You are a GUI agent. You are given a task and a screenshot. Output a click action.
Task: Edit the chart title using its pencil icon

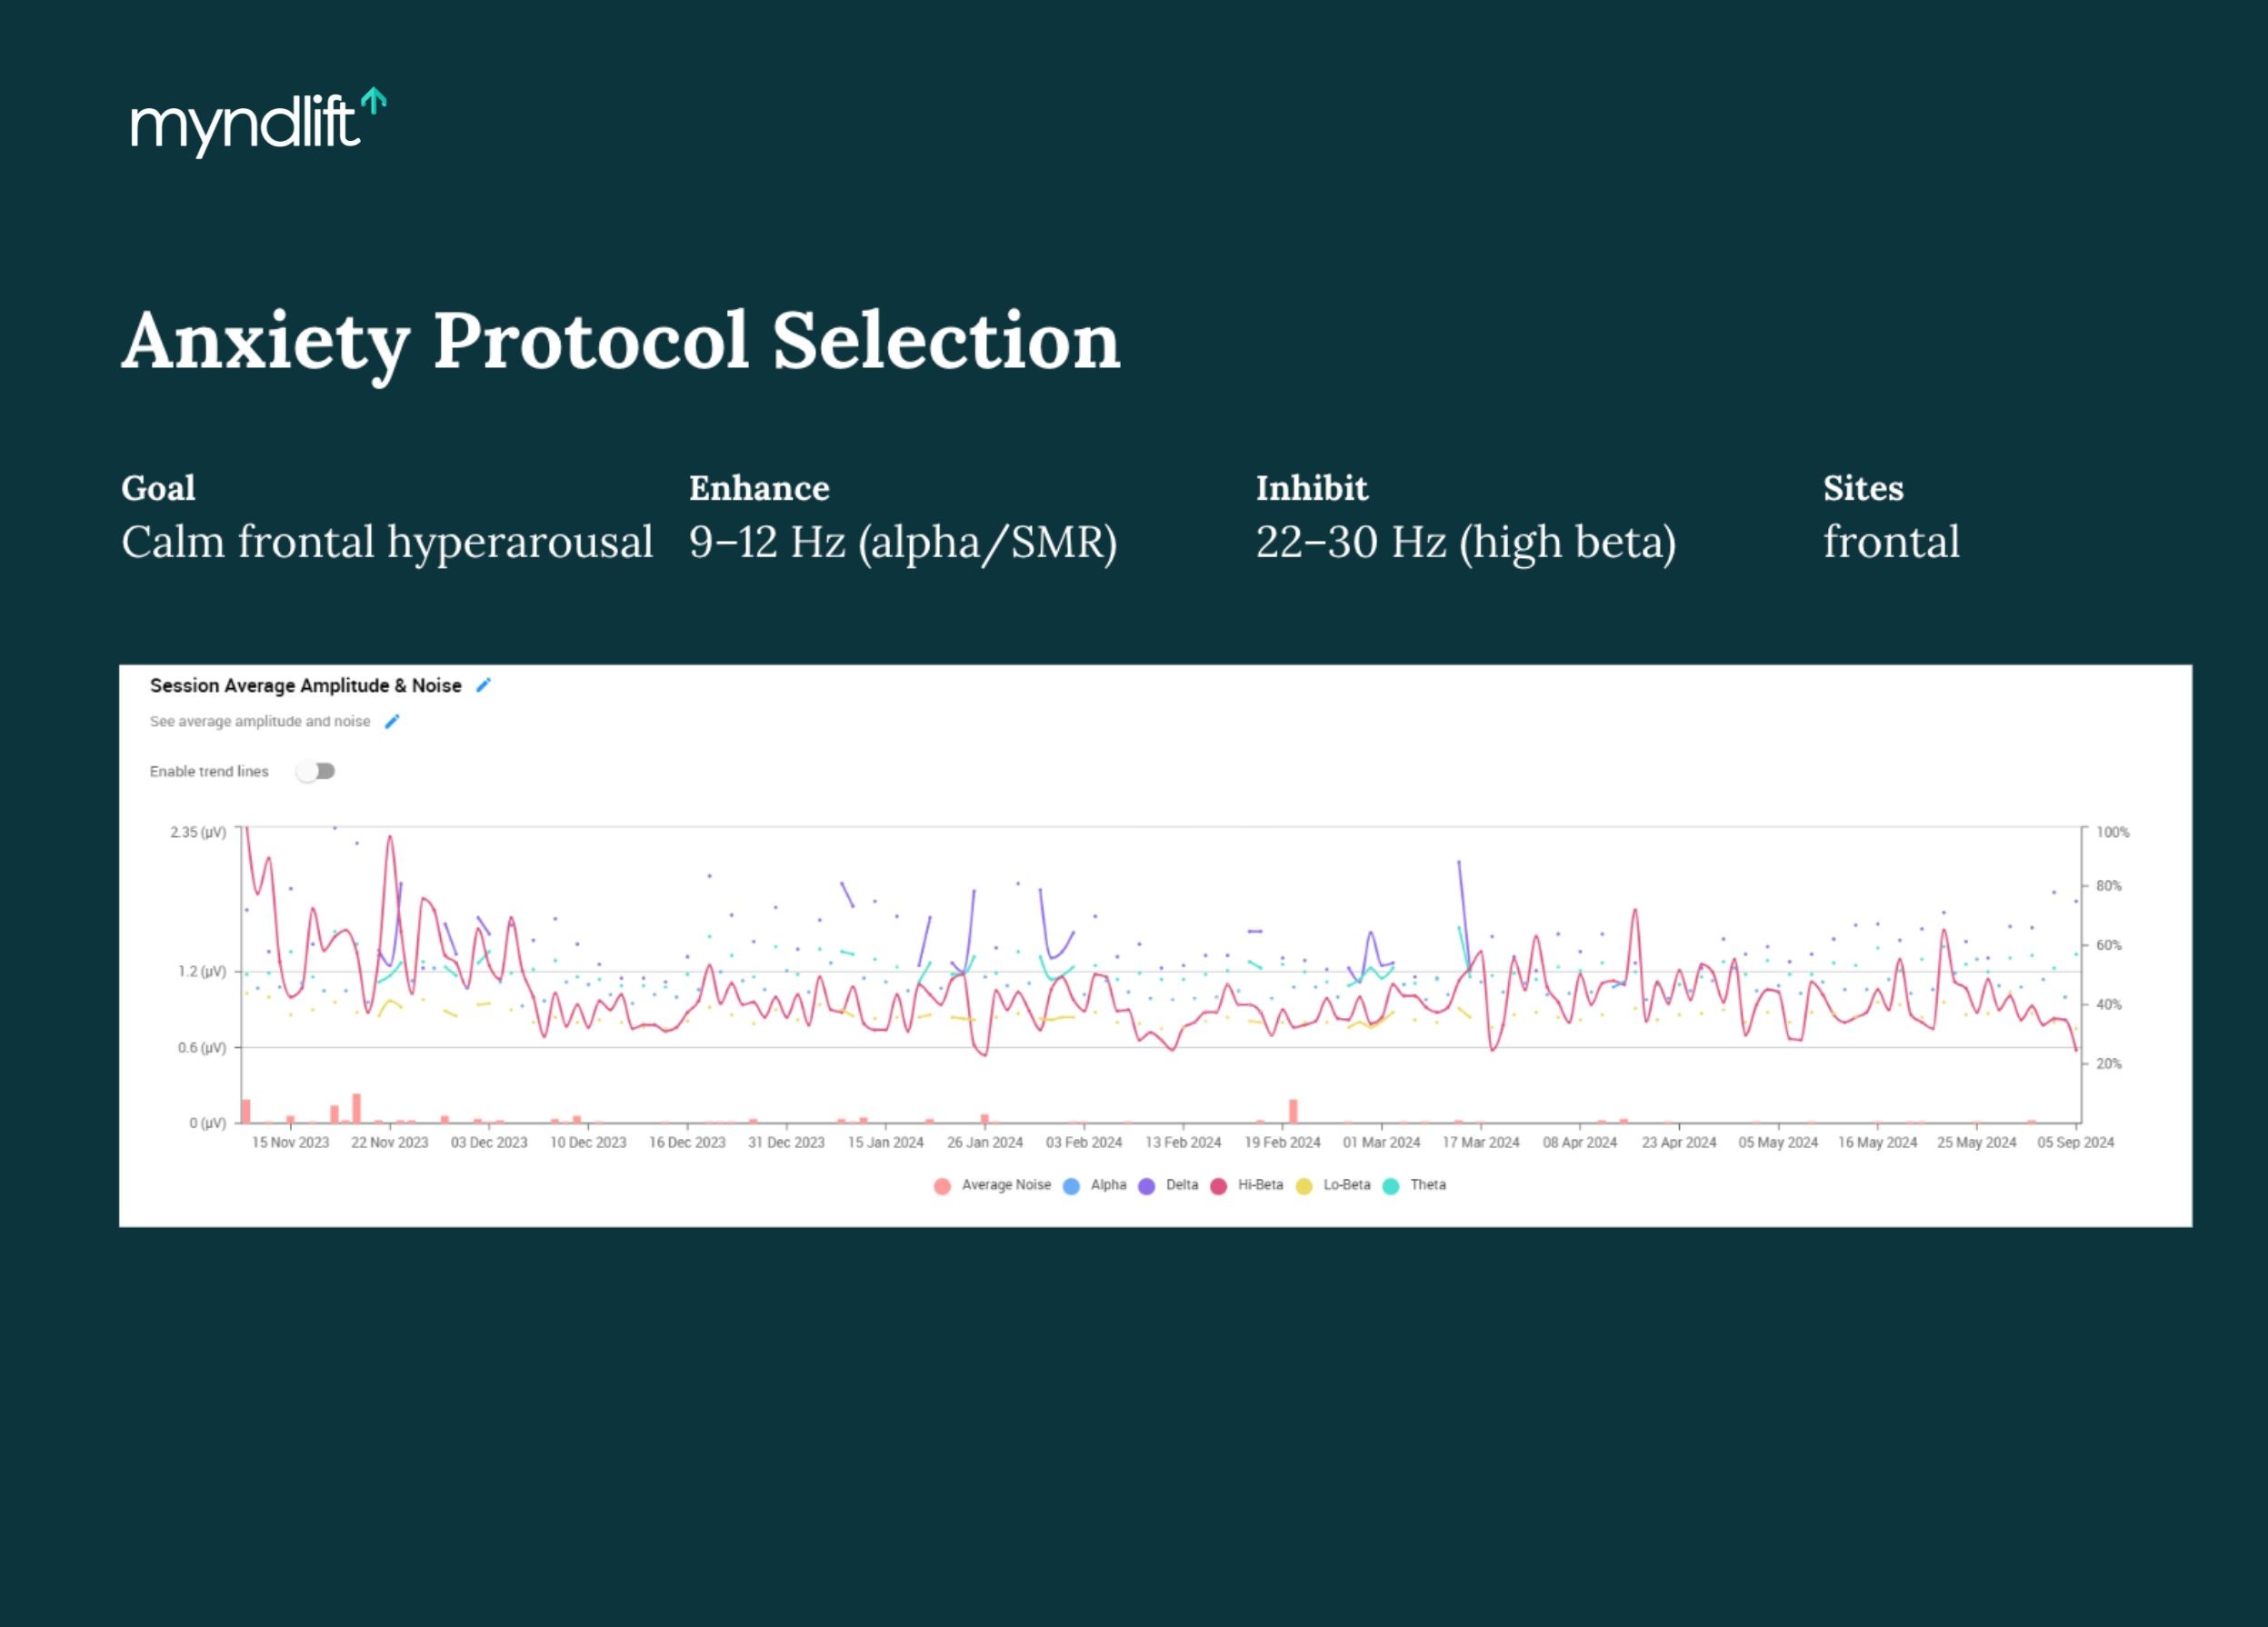pyautogui.click(x=484, y=686)
